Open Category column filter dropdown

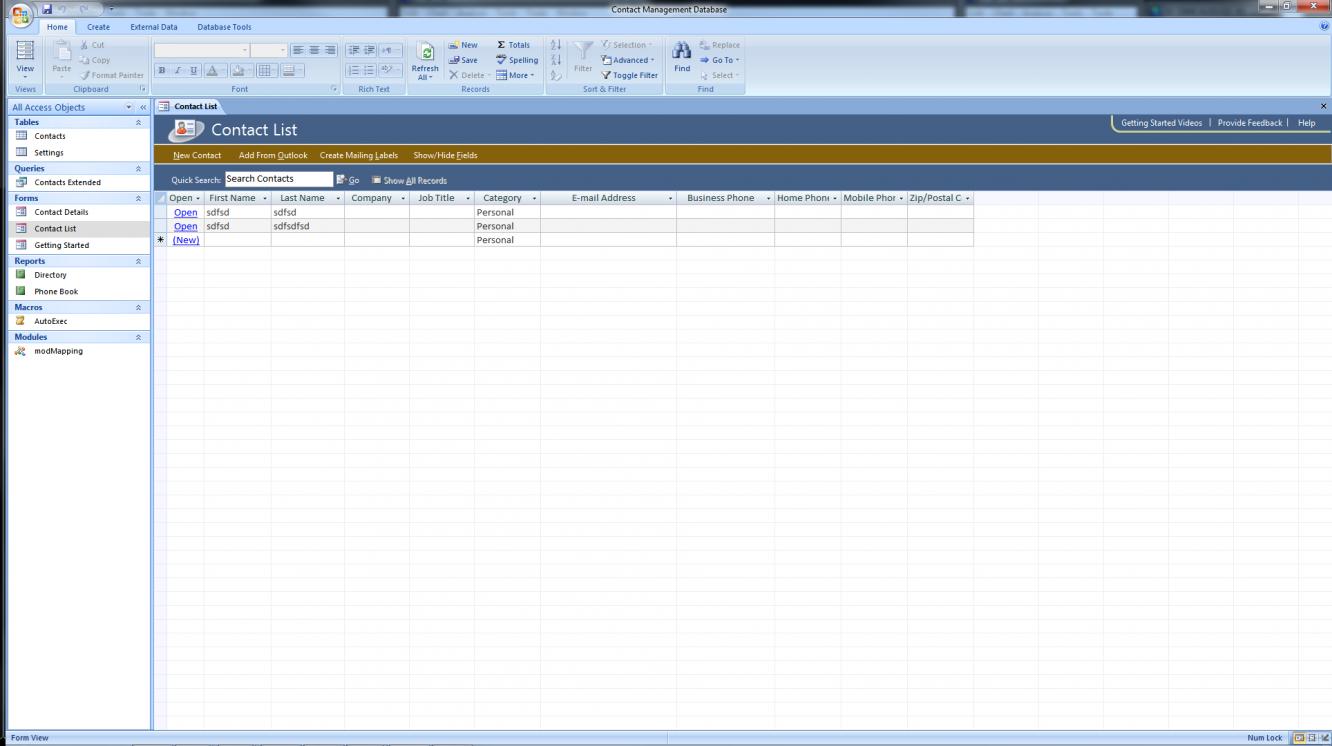click(x=534, y=198)
